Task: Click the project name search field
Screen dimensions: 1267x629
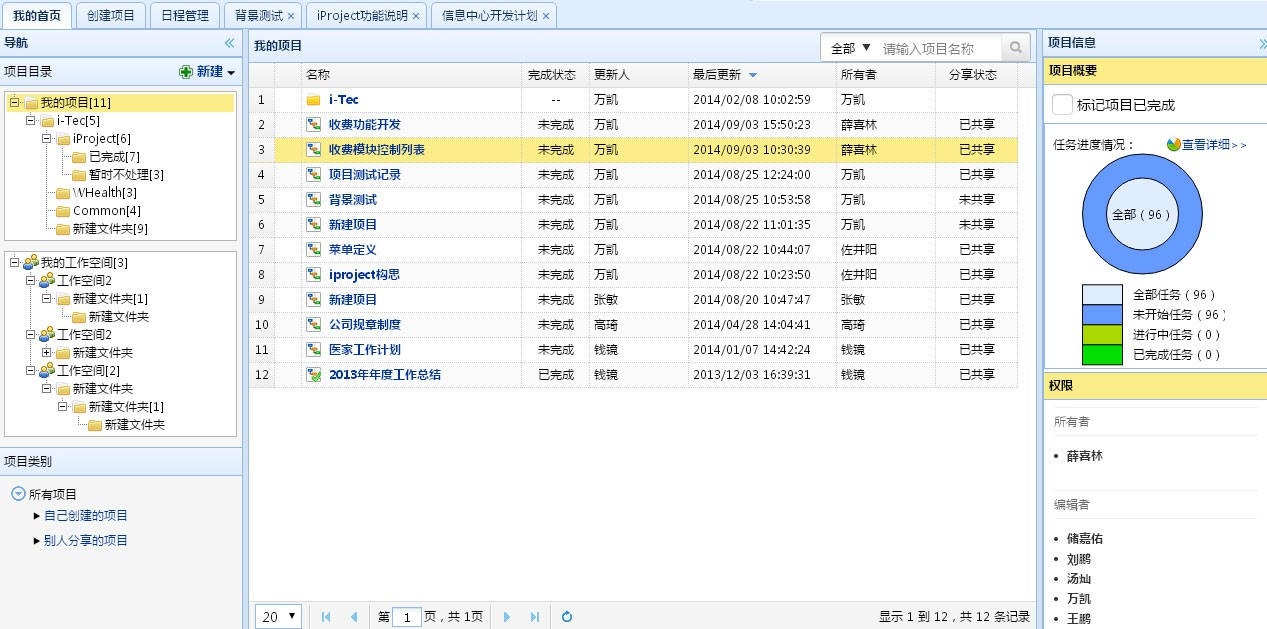Action: tap(939, 48)
